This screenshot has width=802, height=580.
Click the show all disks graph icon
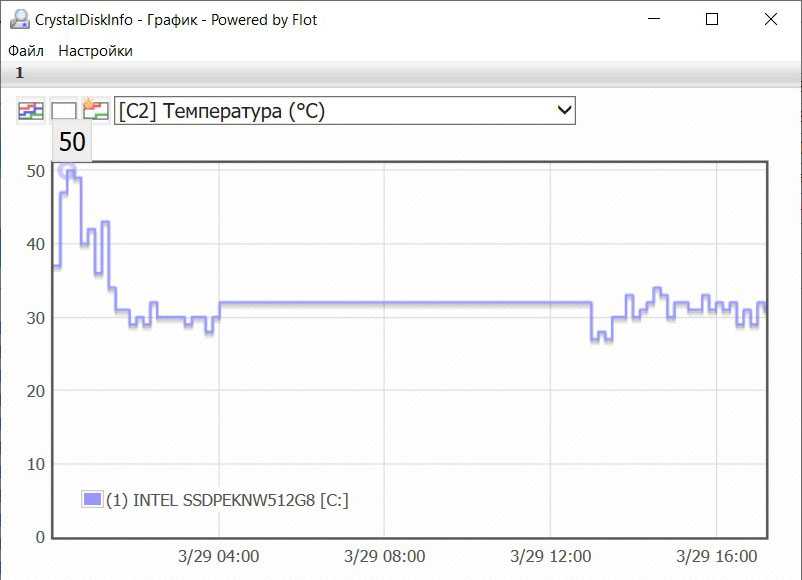coord(31,111)
